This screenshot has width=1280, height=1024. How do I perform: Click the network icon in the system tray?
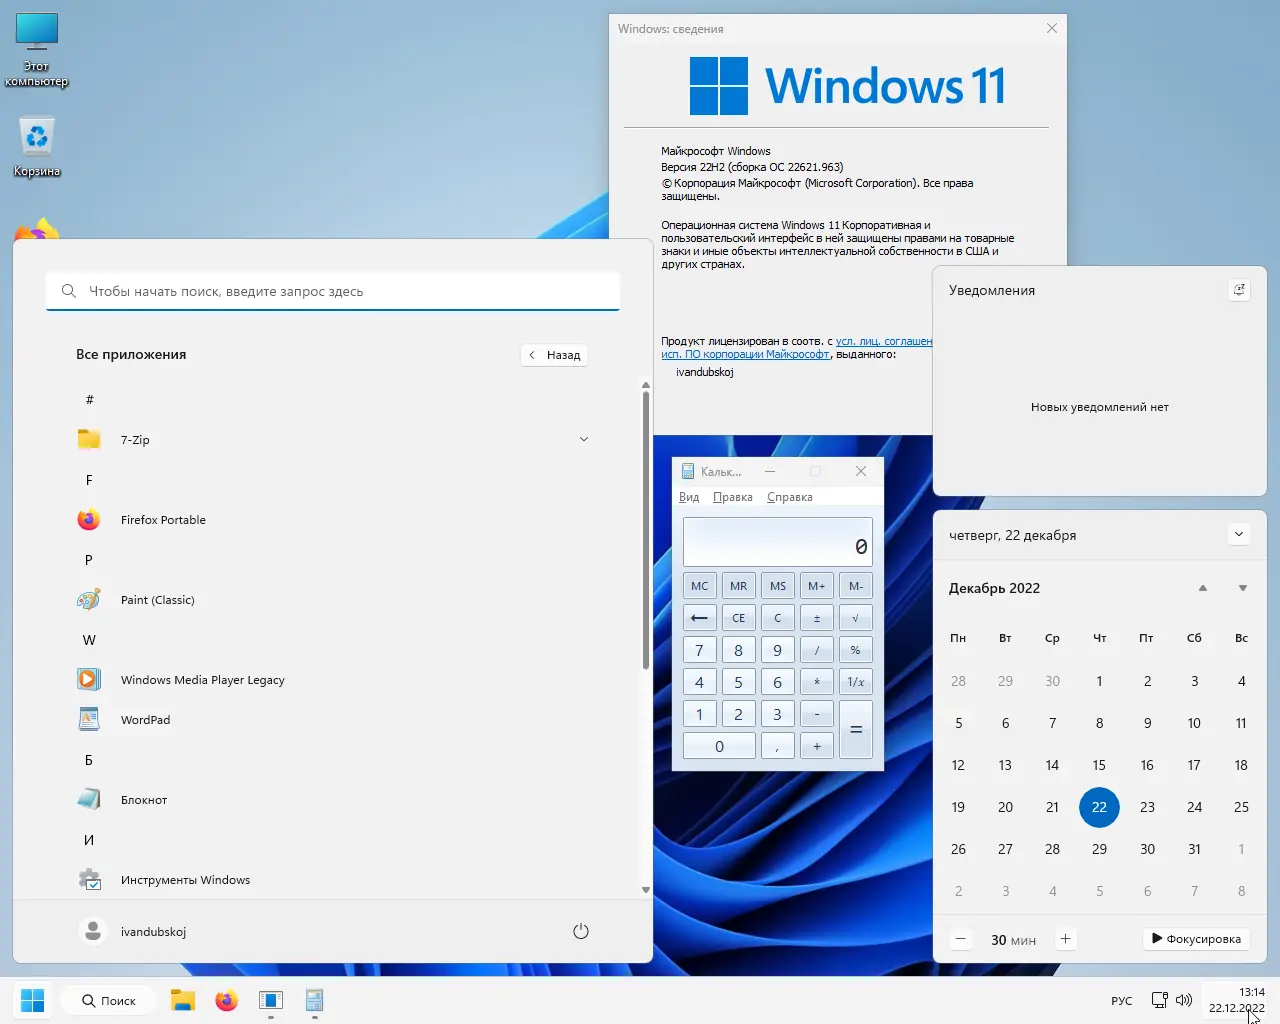tap(1160, 1000)
